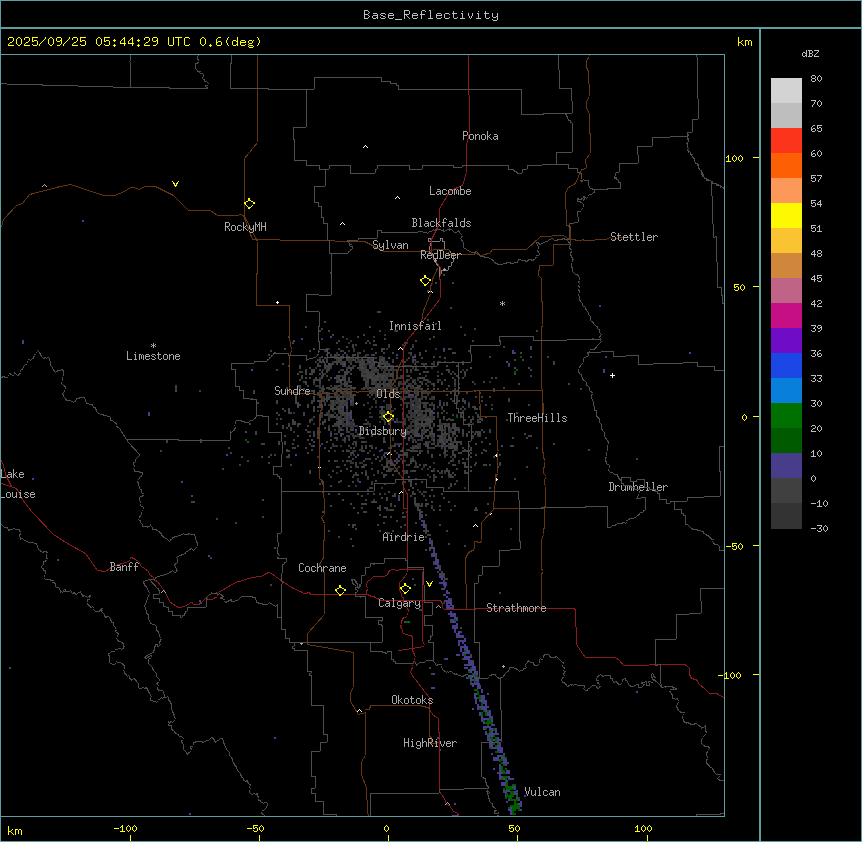Click the Banff town label
The height and width of the screenshot is (842, 862).
(x=124, y=567)
